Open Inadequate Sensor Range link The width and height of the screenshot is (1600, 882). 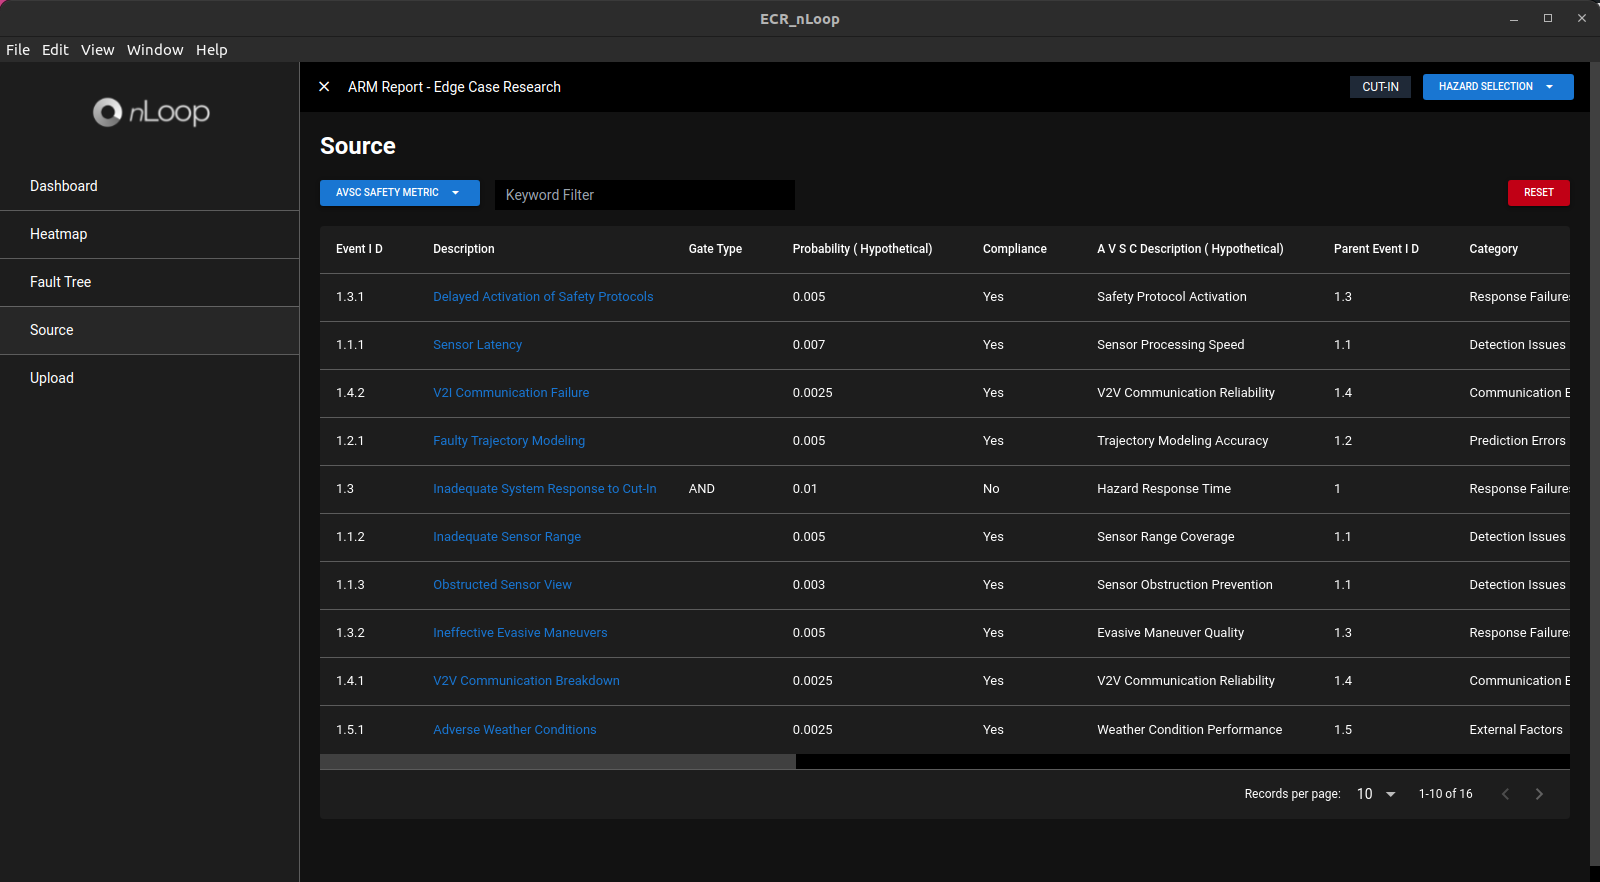(507, 537)
